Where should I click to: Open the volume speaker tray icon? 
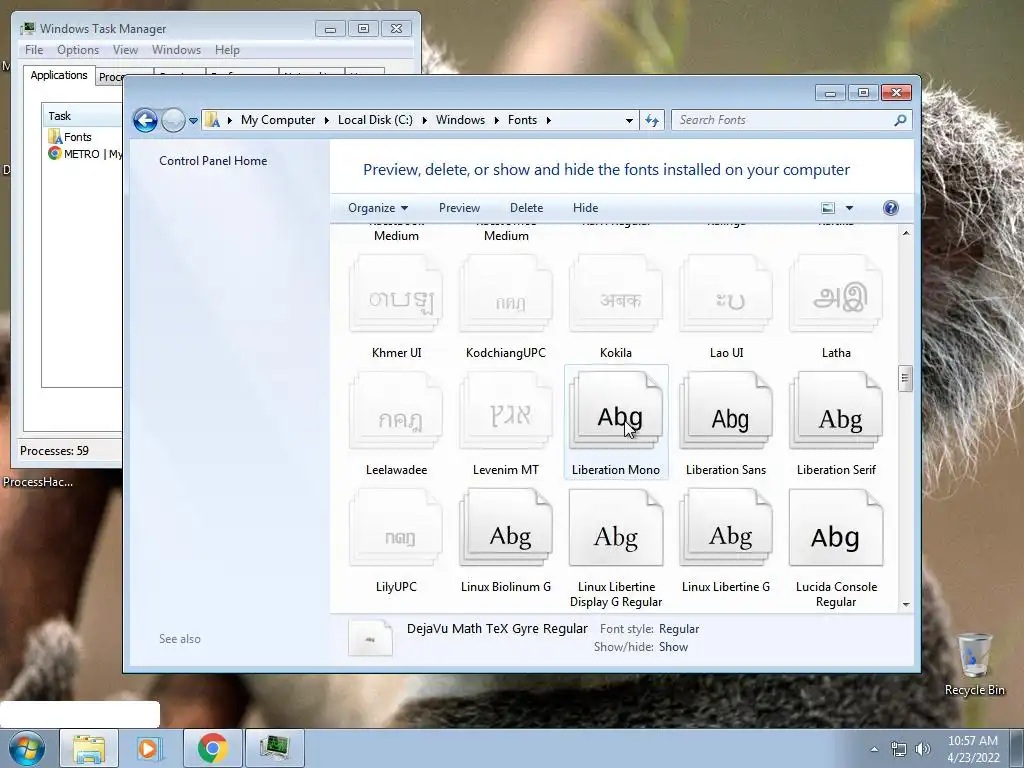[x=923, y=749]
